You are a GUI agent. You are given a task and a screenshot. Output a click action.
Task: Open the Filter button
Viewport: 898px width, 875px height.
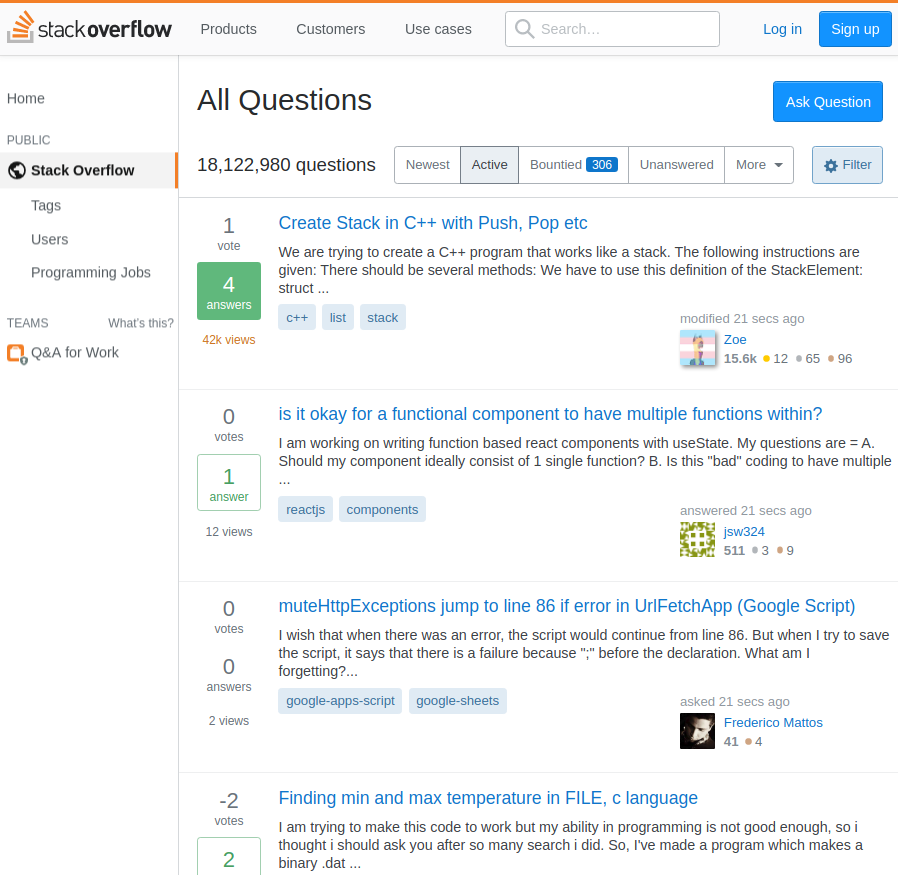(x=847, y=165)
